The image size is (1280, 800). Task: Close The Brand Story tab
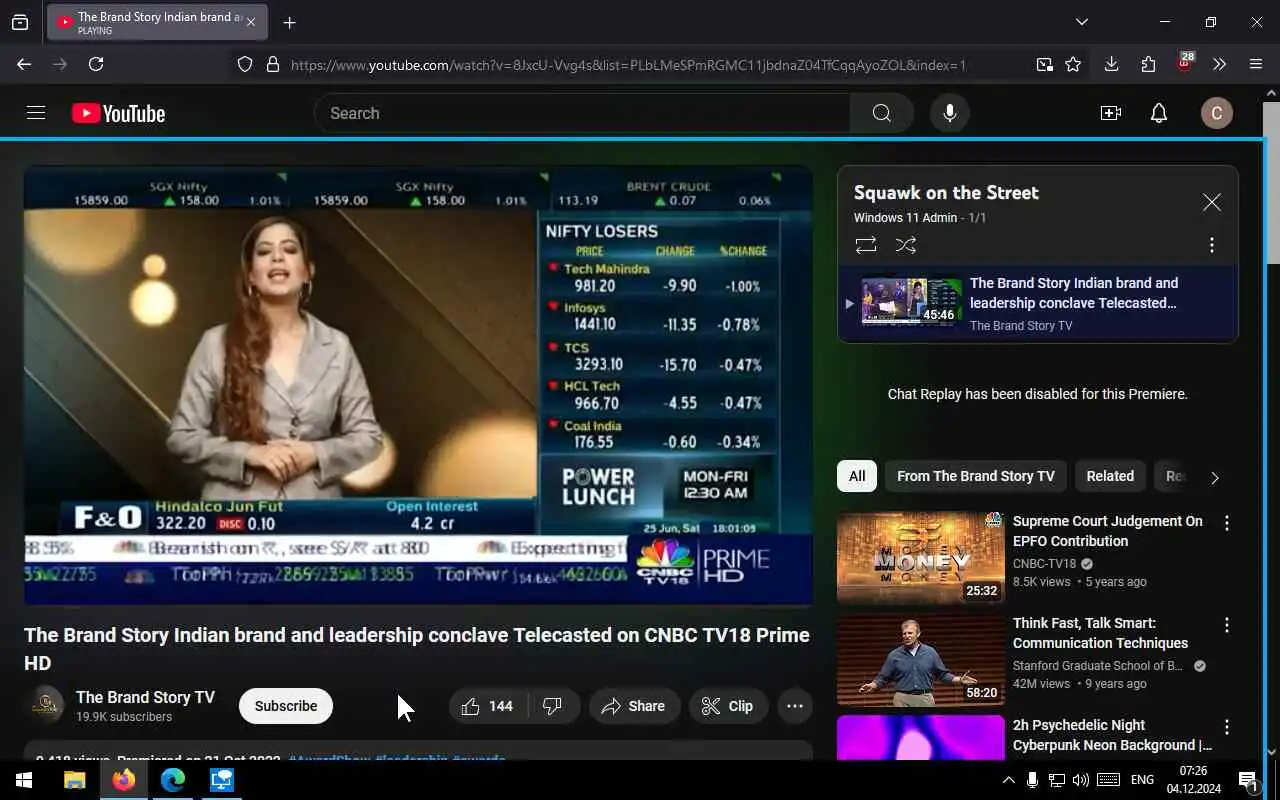coord(250,22)
